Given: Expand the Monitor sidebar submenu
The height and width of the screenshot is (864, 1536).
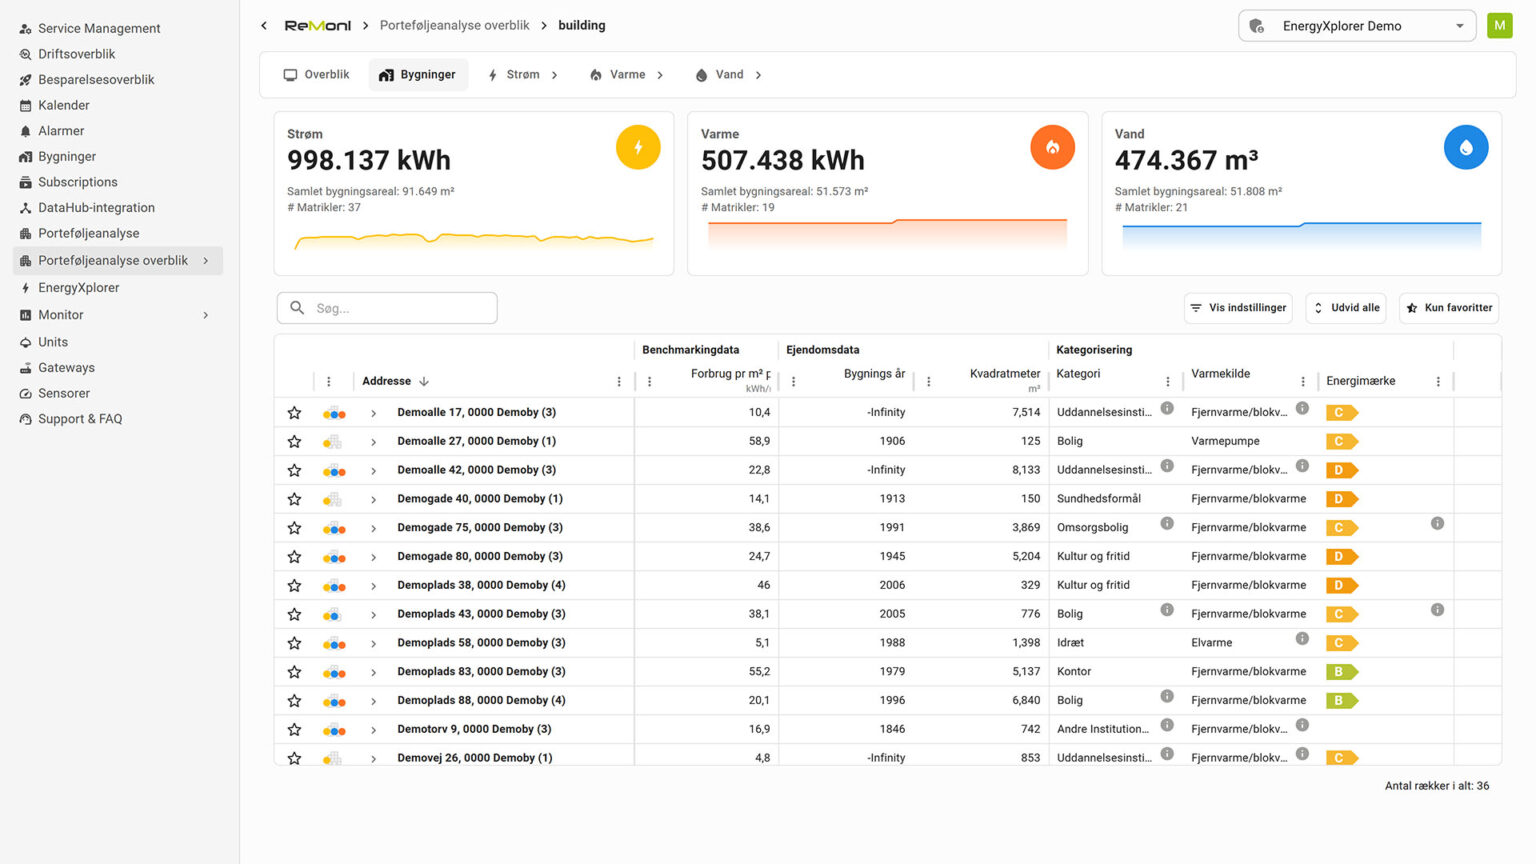Looking at the screenshot, I should tap(206, 315).
